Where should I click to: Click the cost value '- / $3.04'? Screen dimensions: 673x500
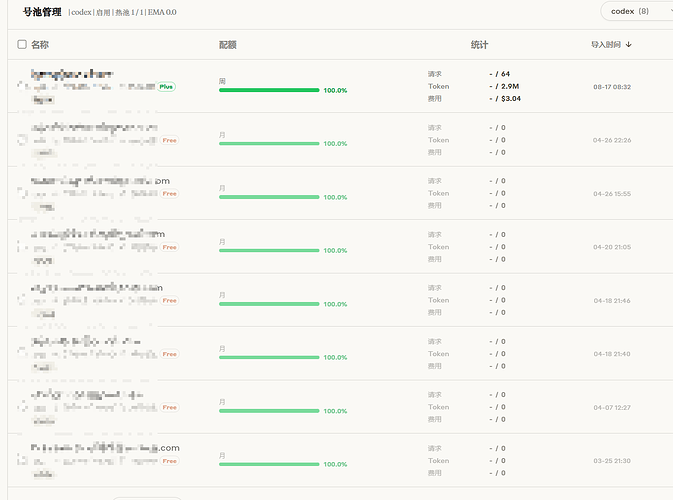pos(505,99)
